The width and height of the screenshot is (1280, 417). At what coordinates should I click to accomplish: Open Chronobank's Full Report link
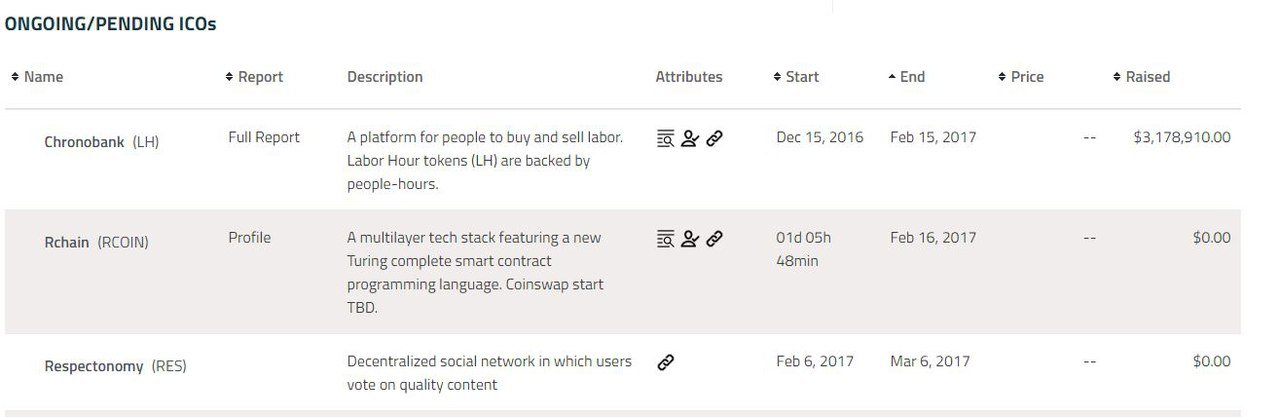tap(264, 137)
